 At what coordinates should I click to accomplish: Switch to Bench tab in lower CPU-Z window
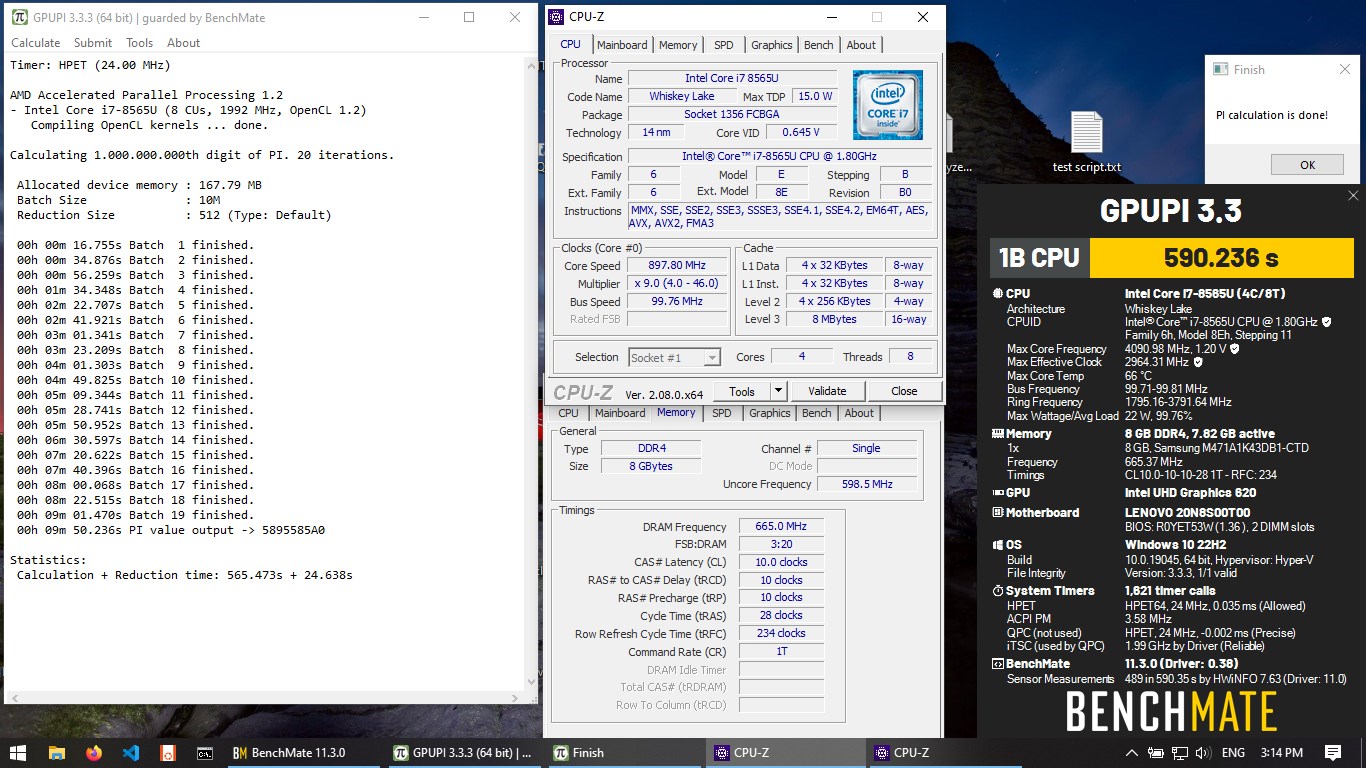[x=816, y=413]
